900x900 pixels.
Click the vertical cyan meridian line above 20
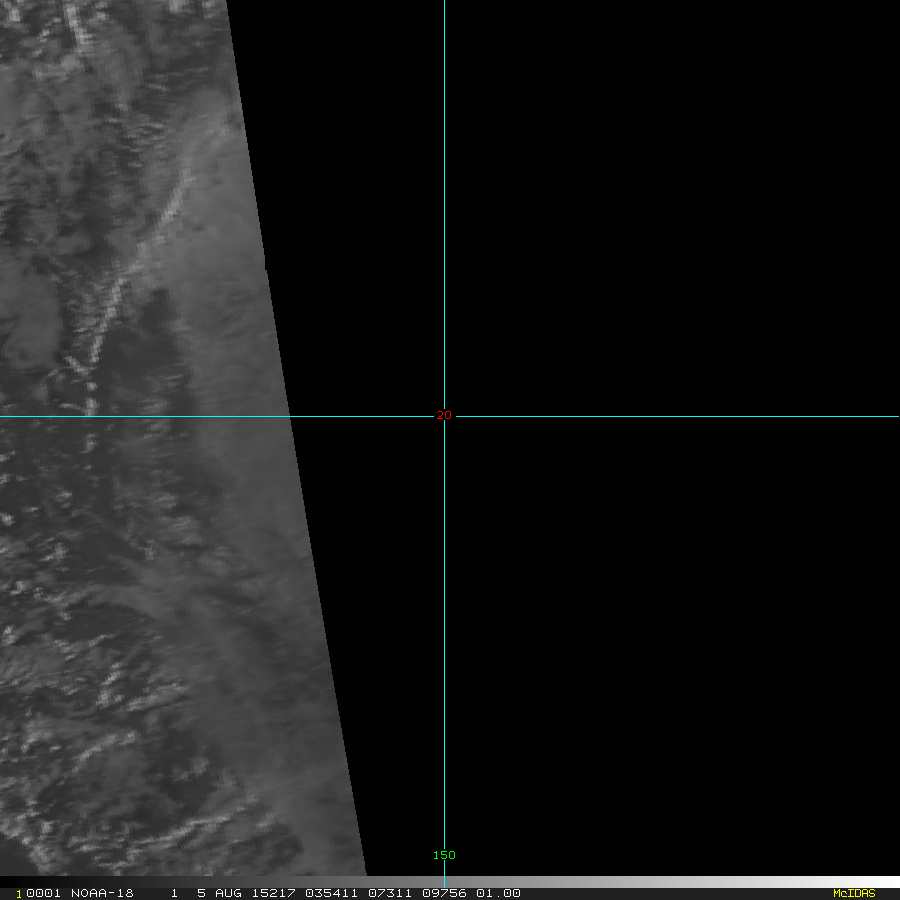[444, 200]
